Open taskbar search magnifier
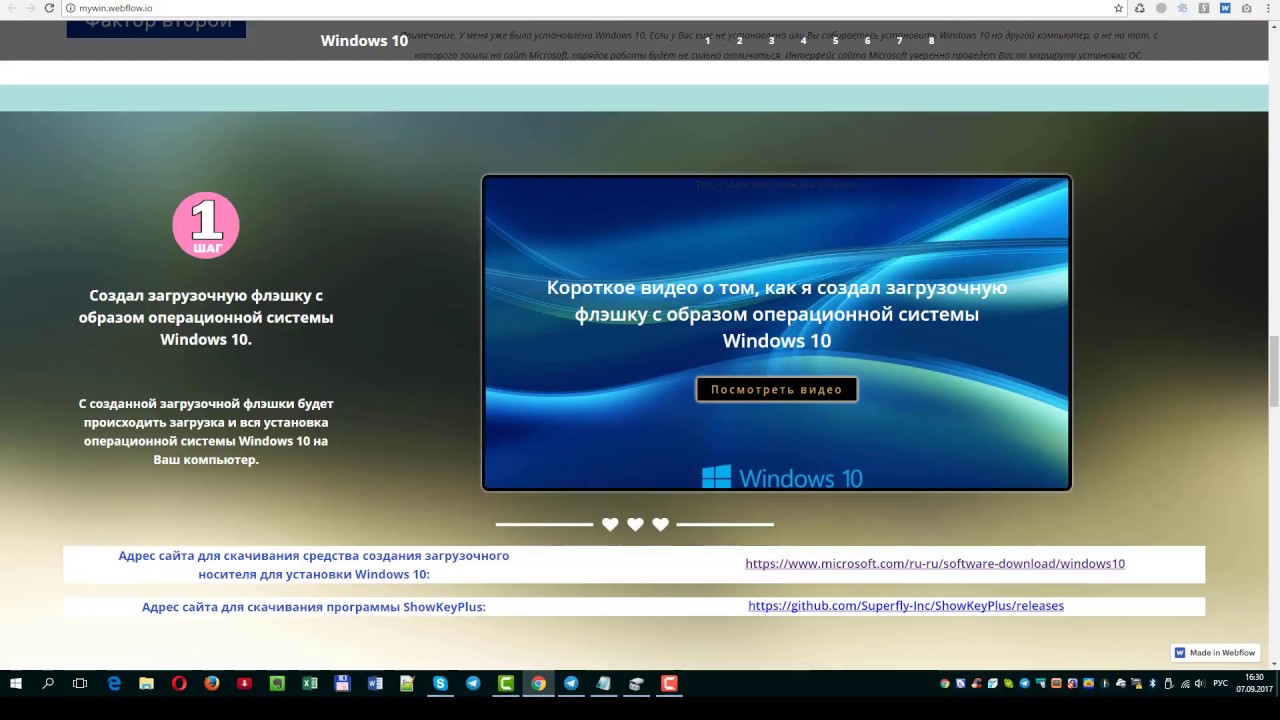The width and height of the screenshot is (1280, 720). (x=48, y=684)
